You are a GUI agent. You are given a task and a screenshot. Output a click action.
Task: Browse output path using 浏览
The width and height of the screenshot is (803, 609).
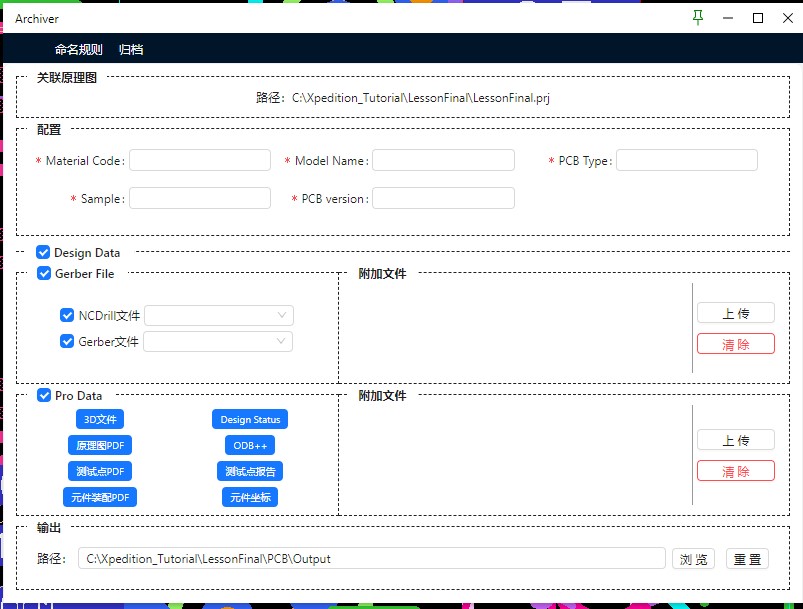pyautogui.click(x=694, y=558)
